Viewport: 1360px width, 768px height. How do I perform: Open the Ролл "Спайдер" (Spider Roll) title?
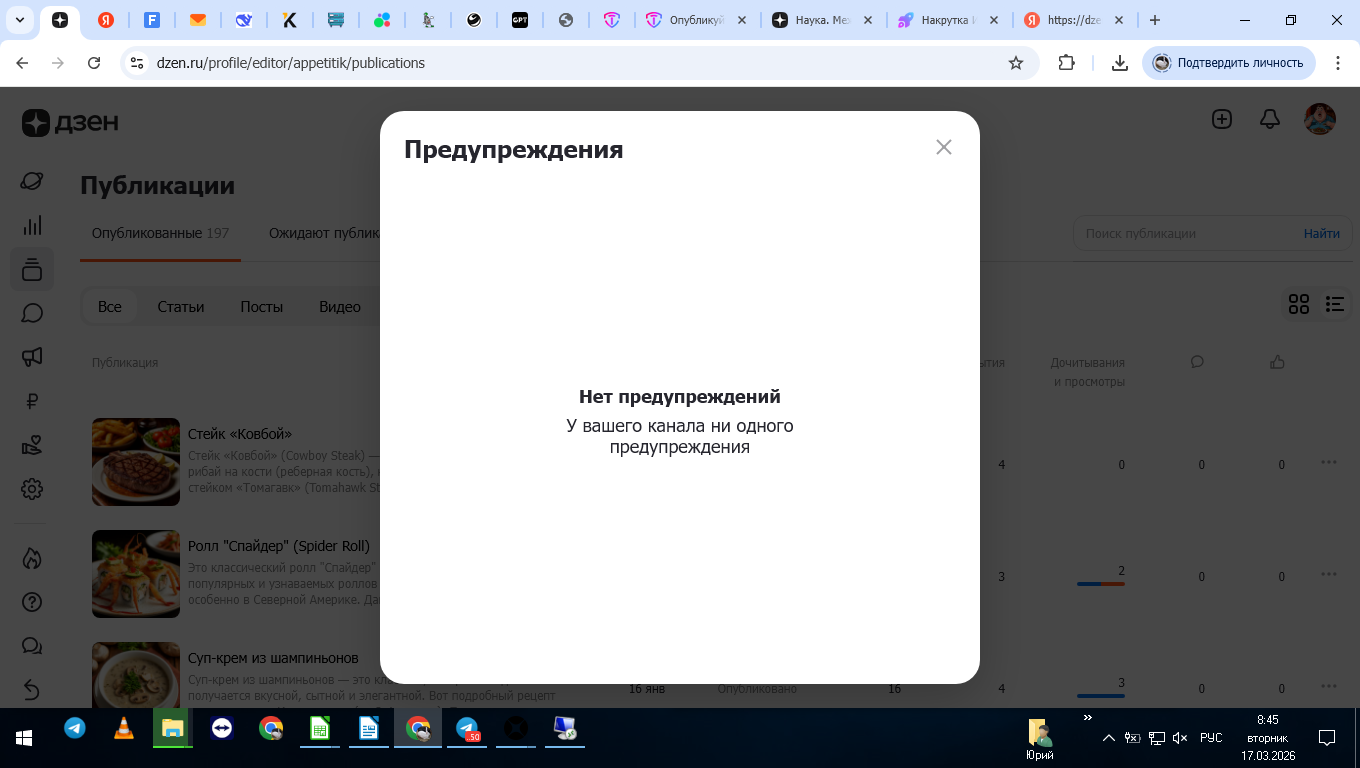coord(279,546)
